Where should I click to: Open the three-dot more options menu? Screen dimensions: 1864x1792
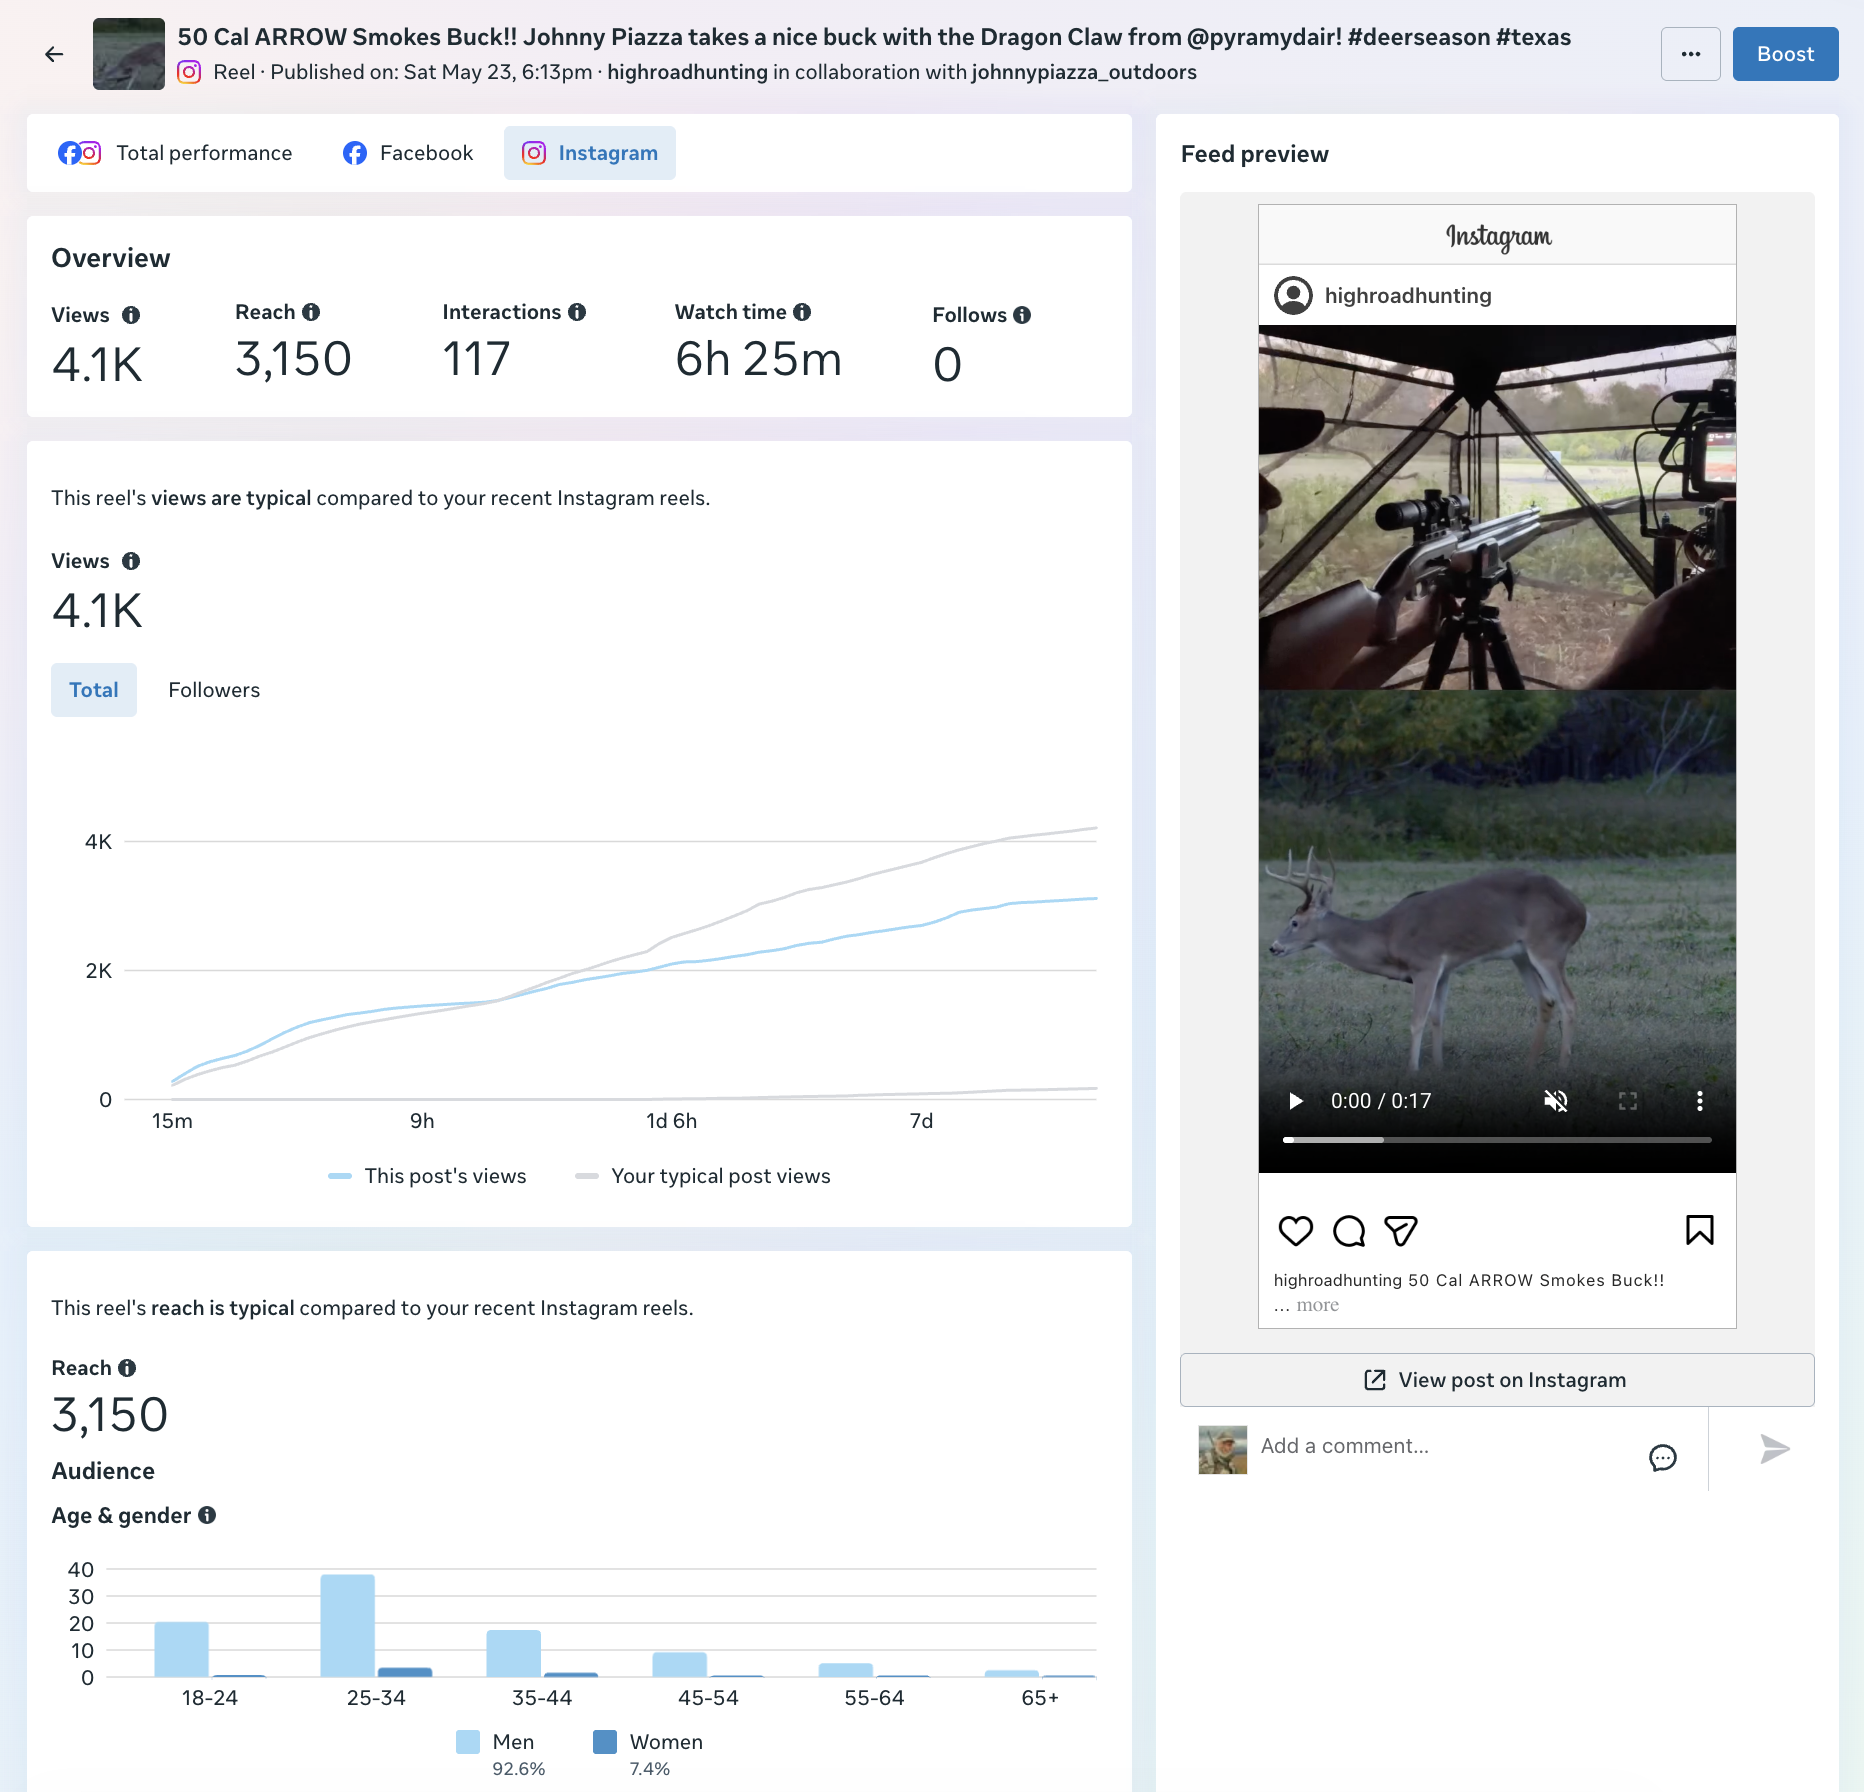(x=1690, y=54)
